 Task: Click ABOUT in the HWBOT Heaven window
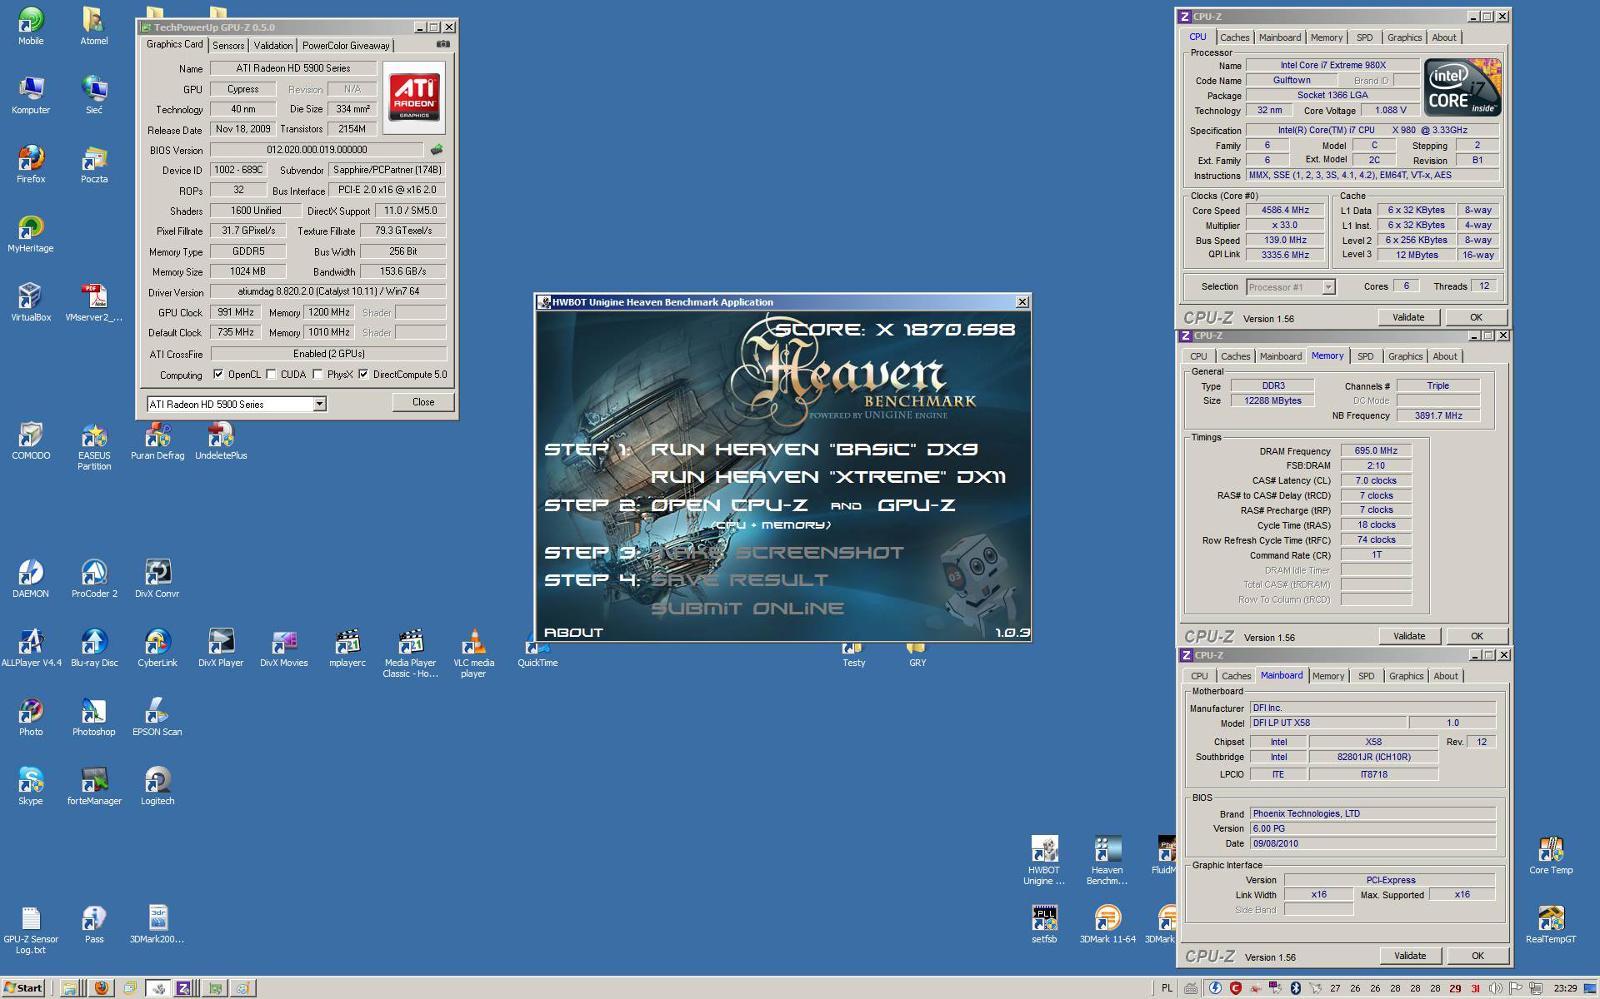573,632
